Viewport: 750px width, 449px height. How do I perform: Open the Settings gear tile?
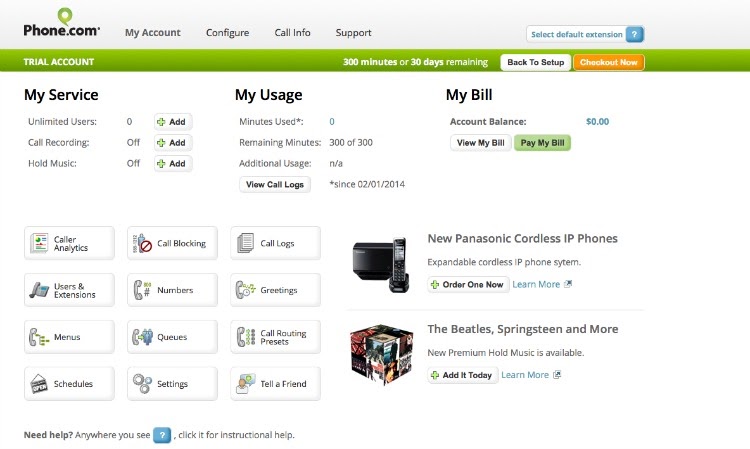172,384
